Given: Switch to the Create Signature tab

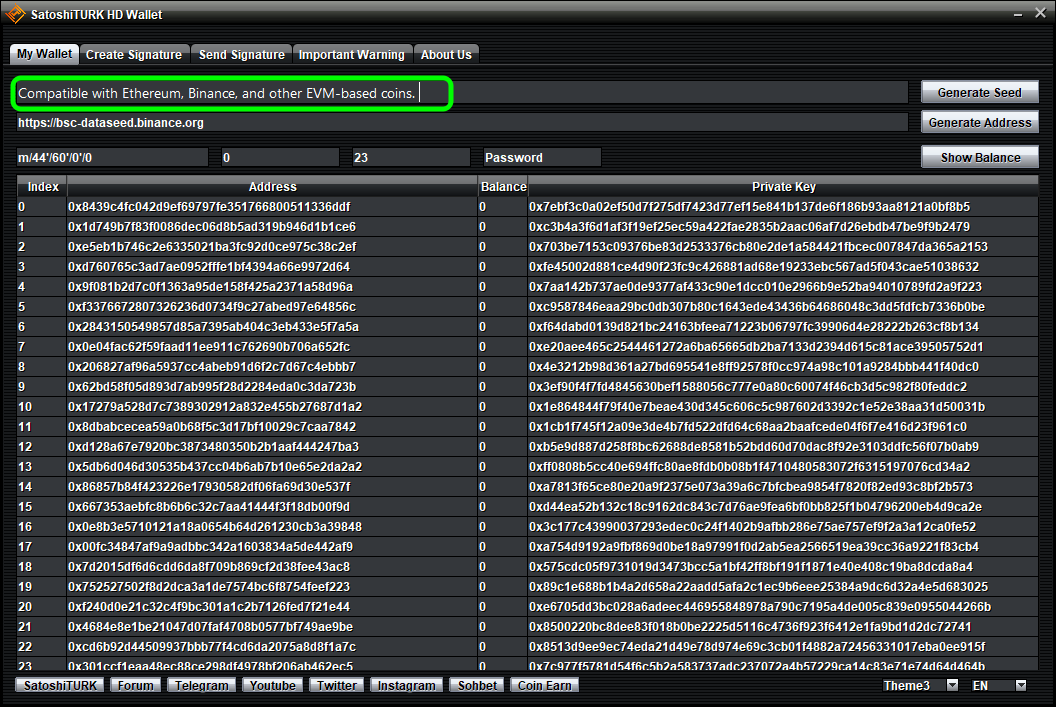Looking at the screenshot, I should coord(134,55).
